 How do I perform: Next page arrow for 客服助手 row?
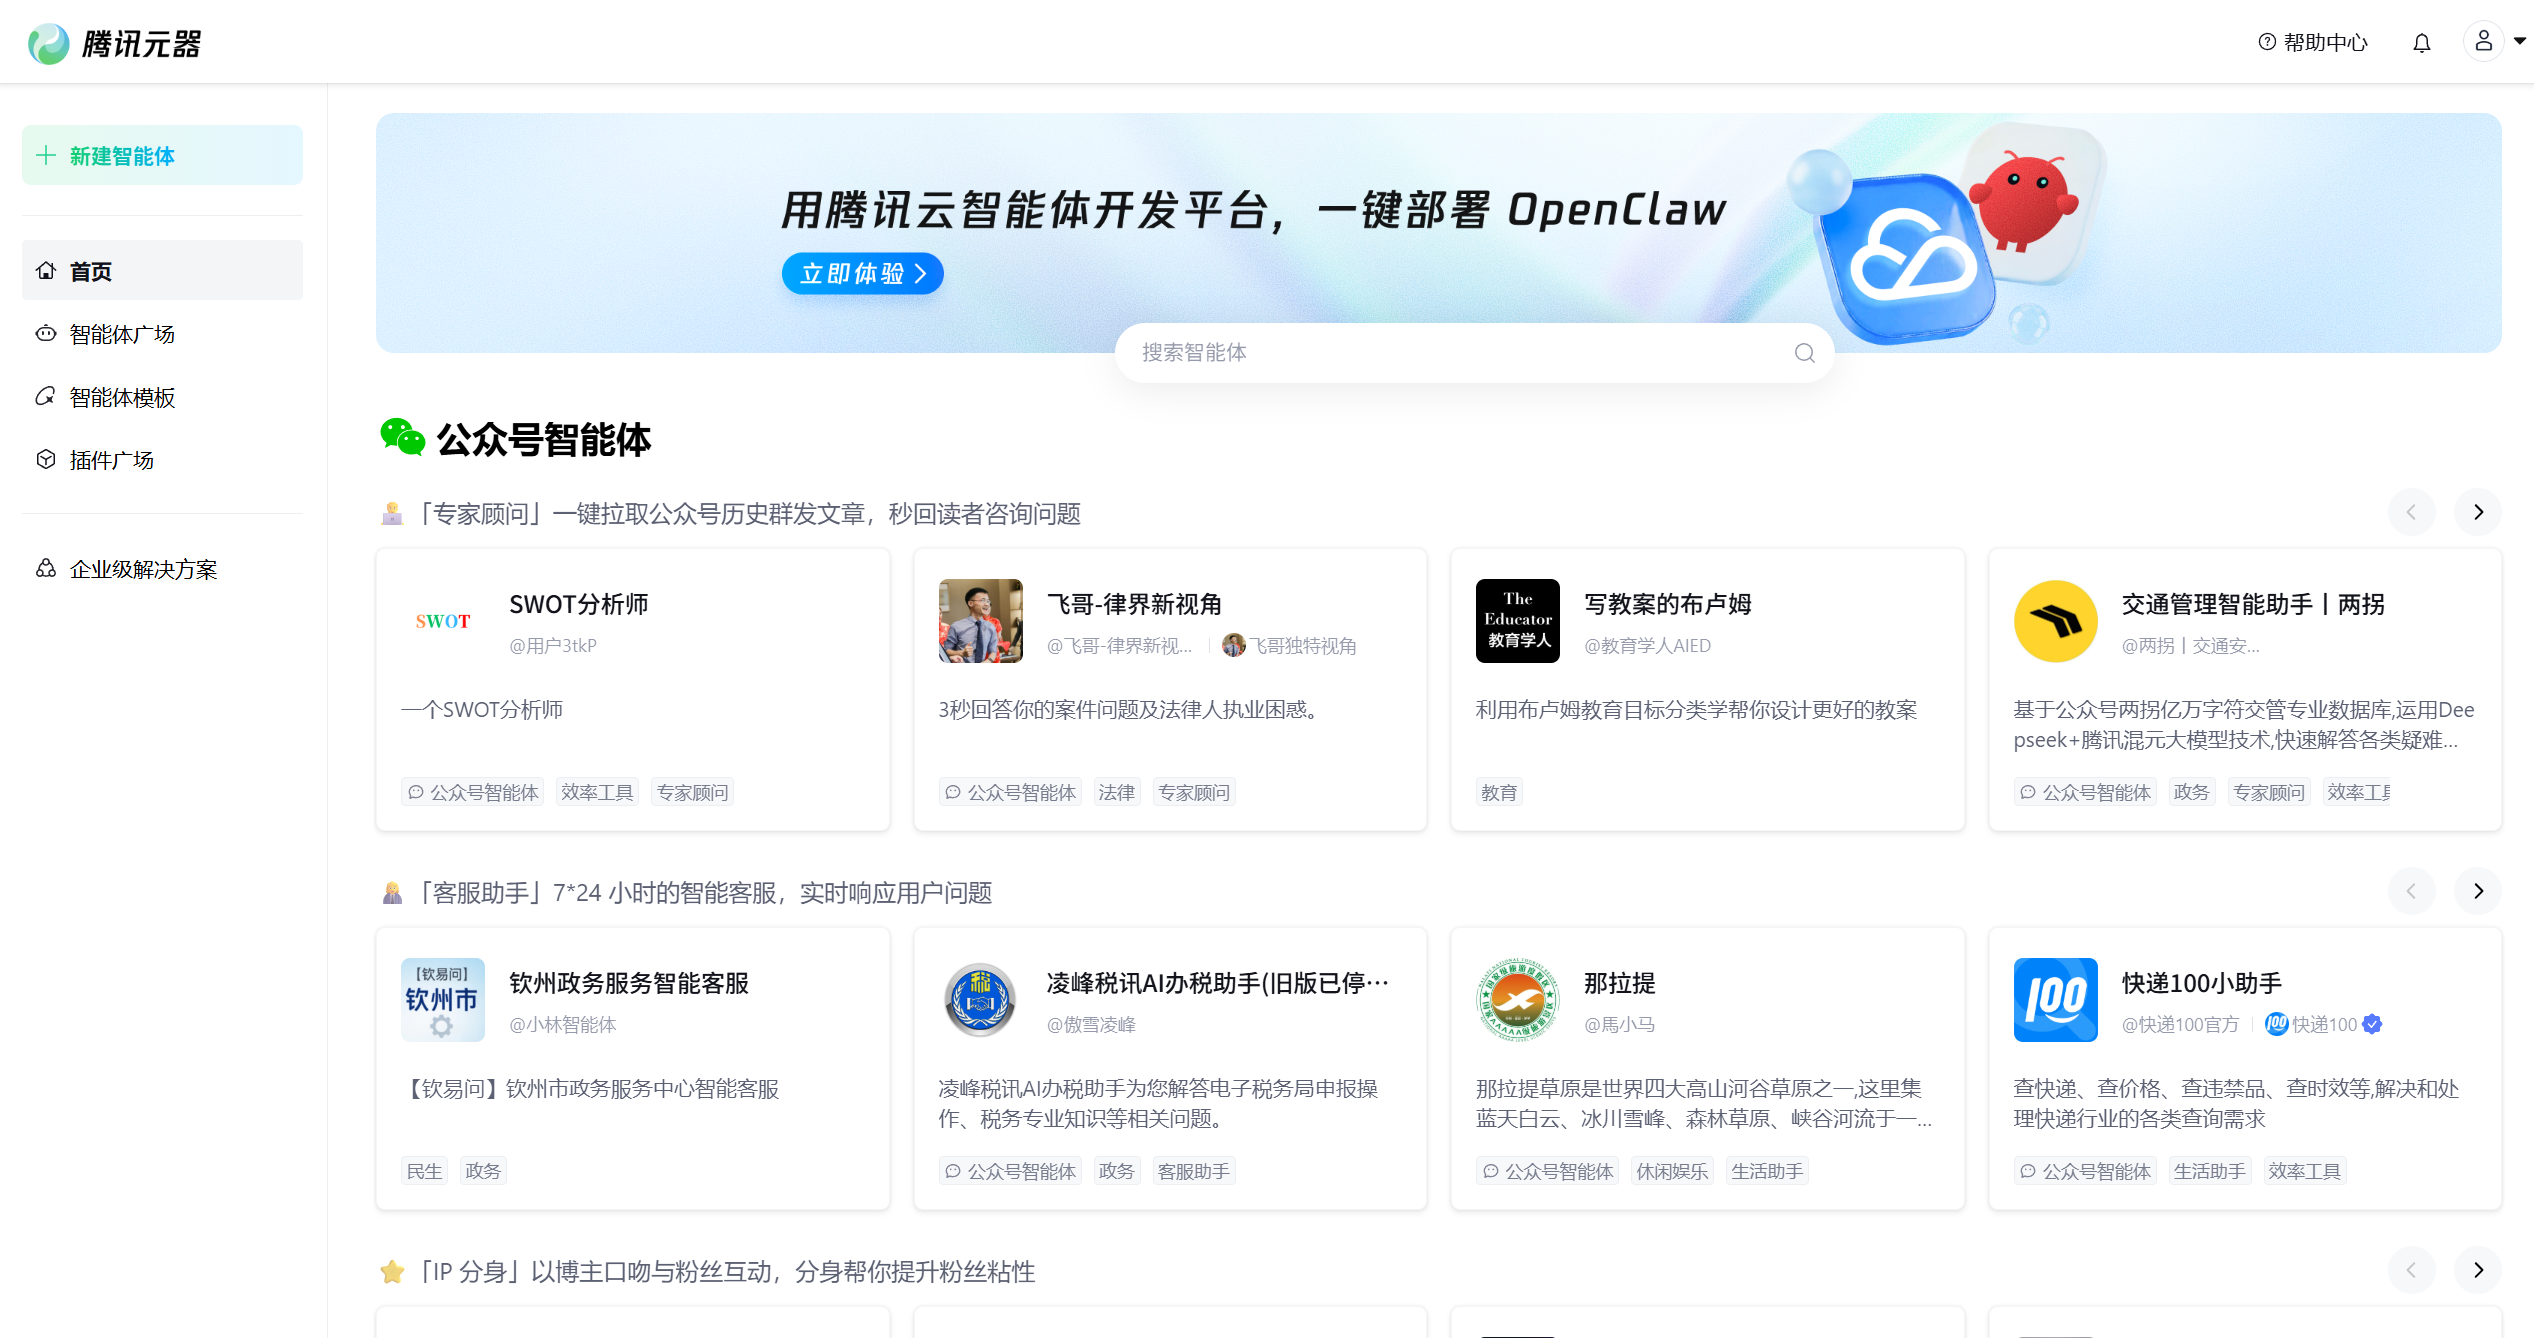pos(2478,891)
